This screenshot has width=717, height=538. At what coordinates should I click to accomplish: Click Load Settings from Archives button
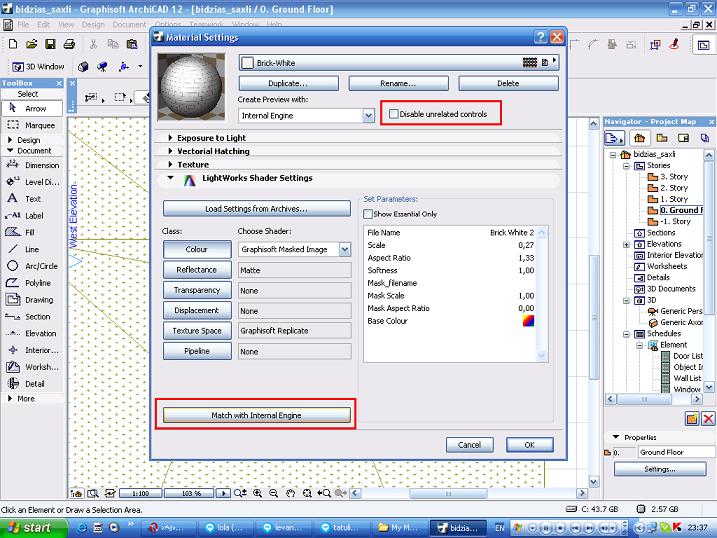(x=257, y=208)
